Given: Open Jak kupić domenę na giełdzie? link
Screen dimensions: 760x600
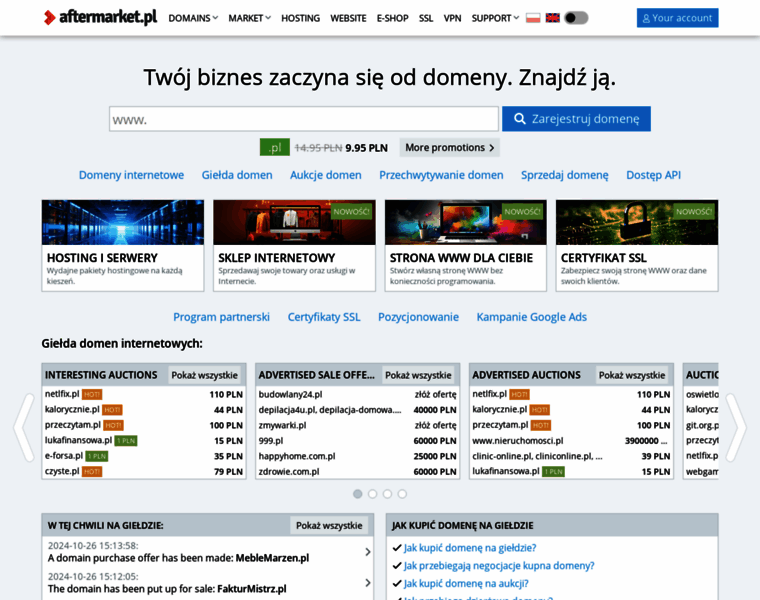Looking at the screenshot, I should click(470, 548).
